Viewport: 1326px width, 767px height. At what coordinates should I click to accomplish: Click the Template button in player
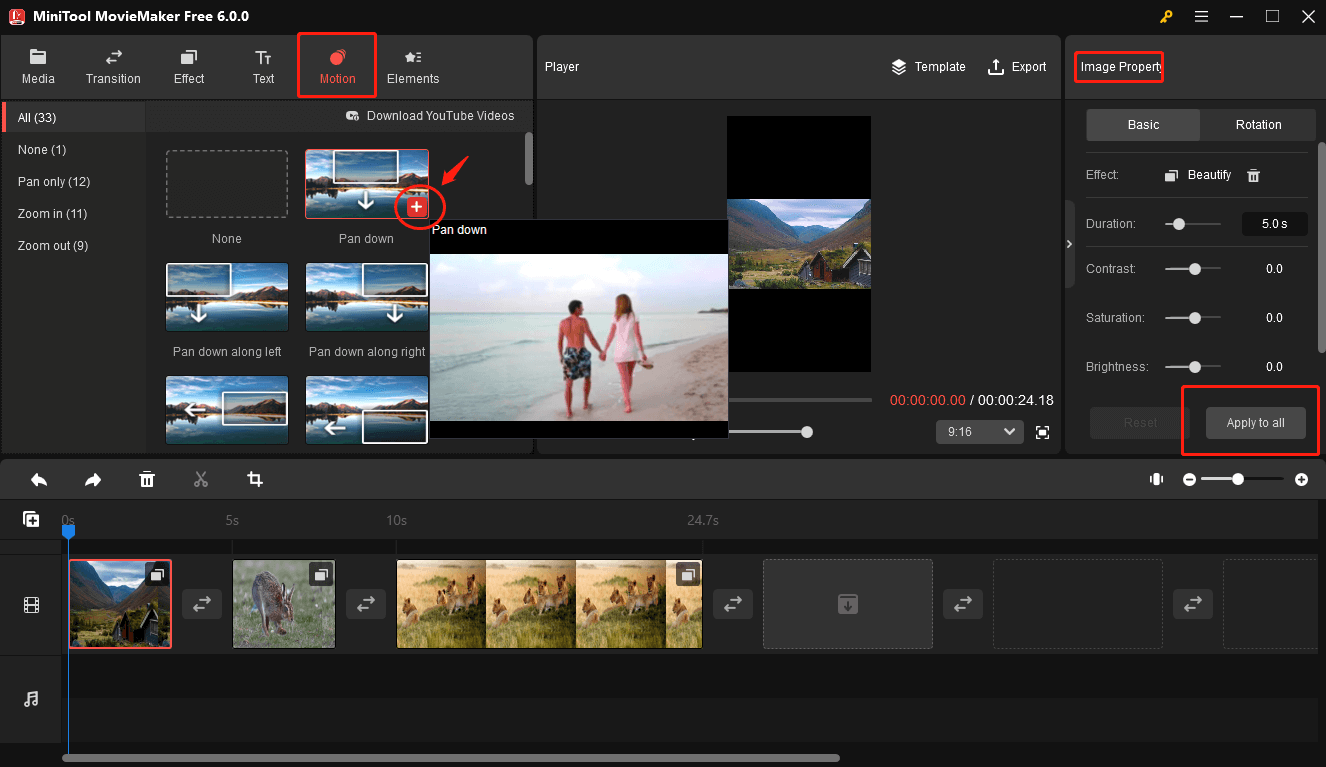point(928,67)
